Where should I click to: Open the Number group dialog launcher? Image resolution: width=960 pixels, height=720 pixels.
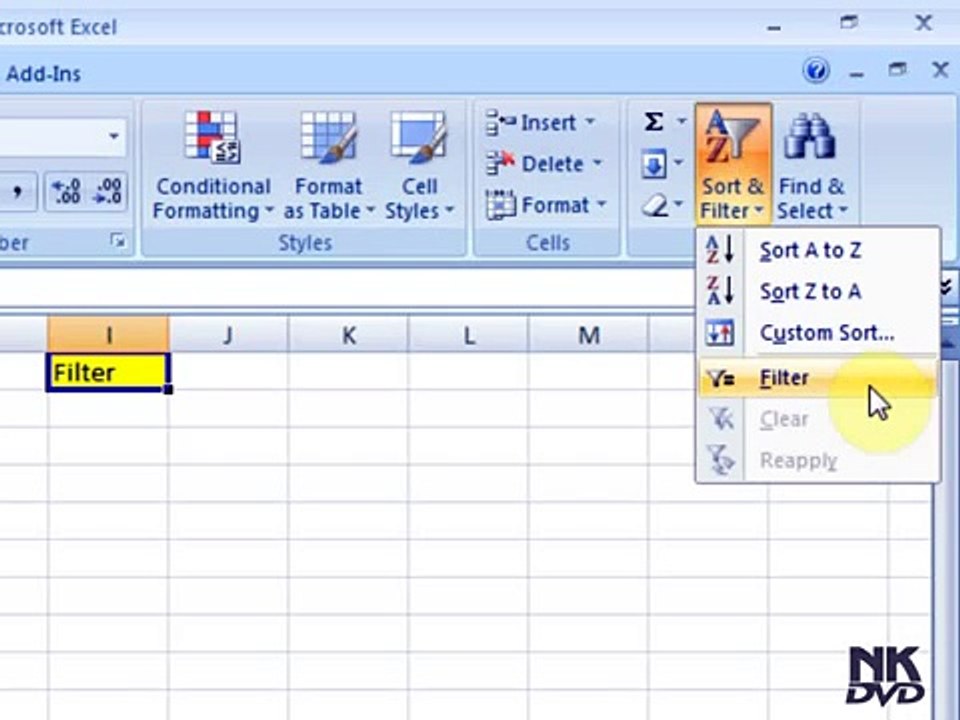pyautogui.click(x=118, y=241)
